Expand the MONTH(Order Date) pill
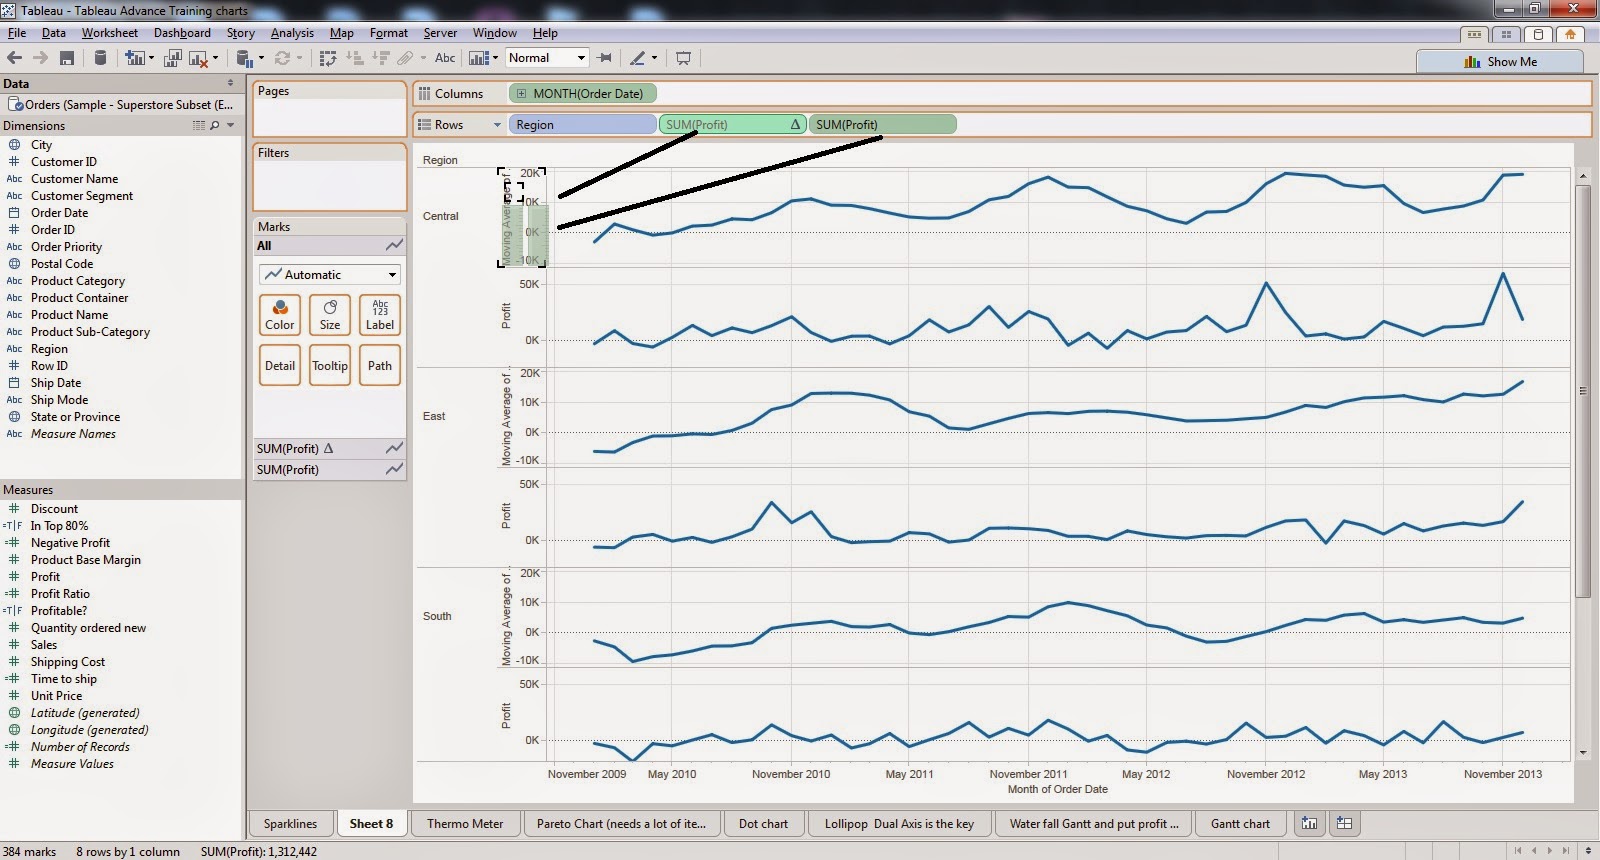 click(x=521, y=94)
